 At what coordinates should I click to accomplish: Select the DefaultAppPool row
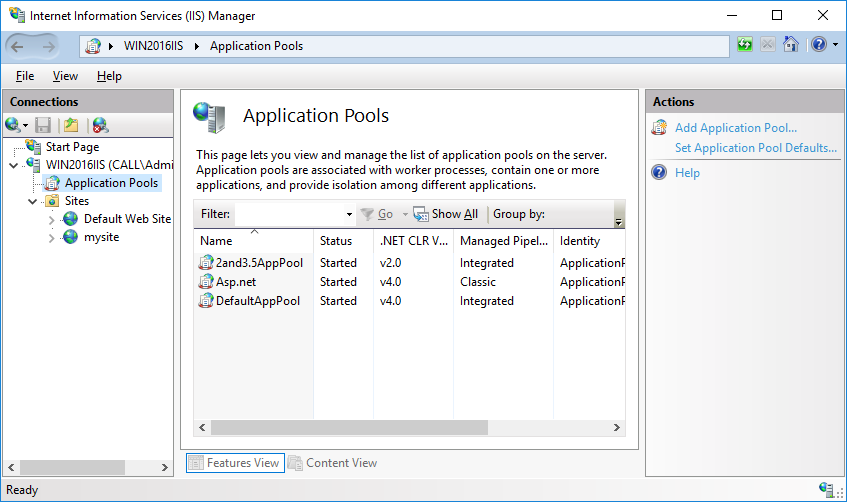[409, 301]
